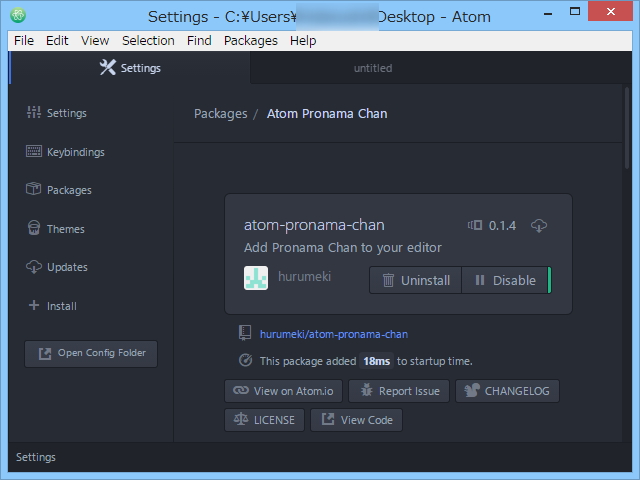The width and height of the screenshot is (640, 480).
Task: Switch to the untitled tab
Action: (373, 68)
